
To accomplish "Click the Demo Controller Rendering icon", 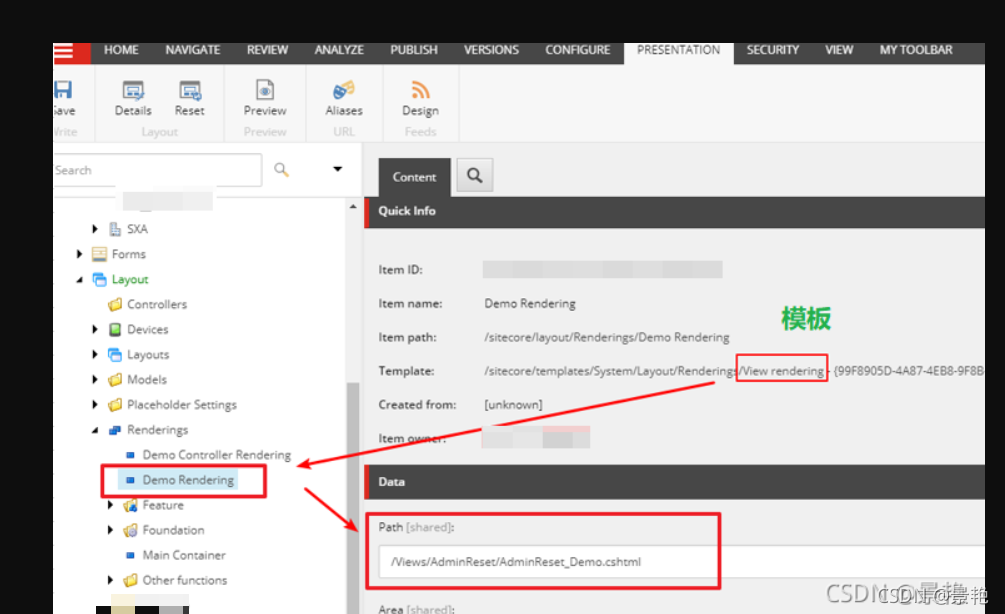I will coord(130,455).
